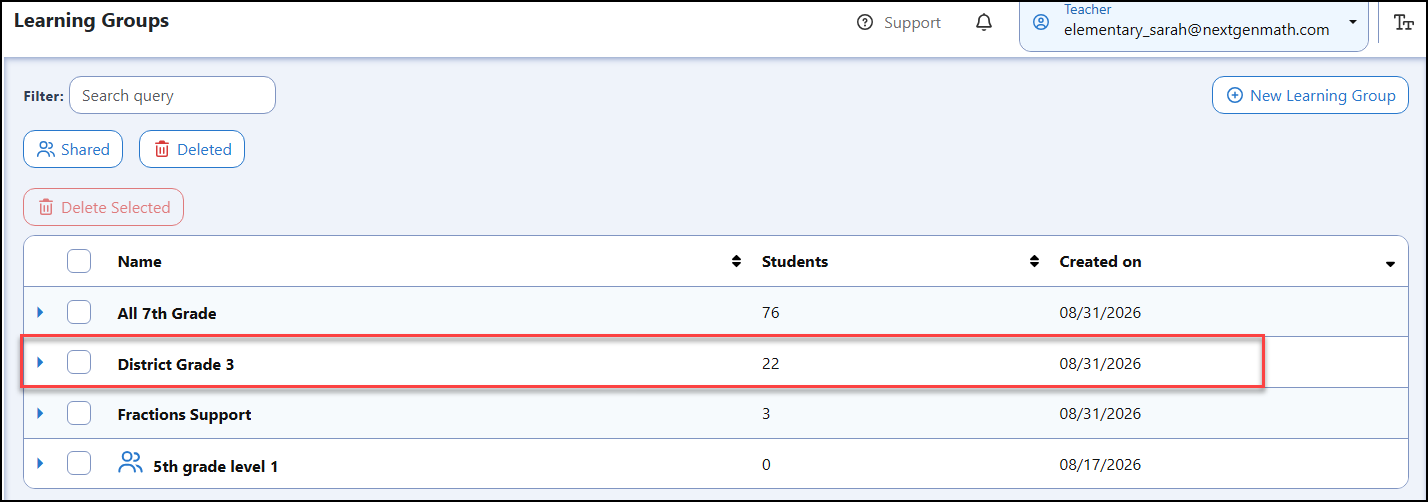Click the Support question mark icon
Screen dimensions: 1428x502
pyautogui.click(x=865, y=22)
